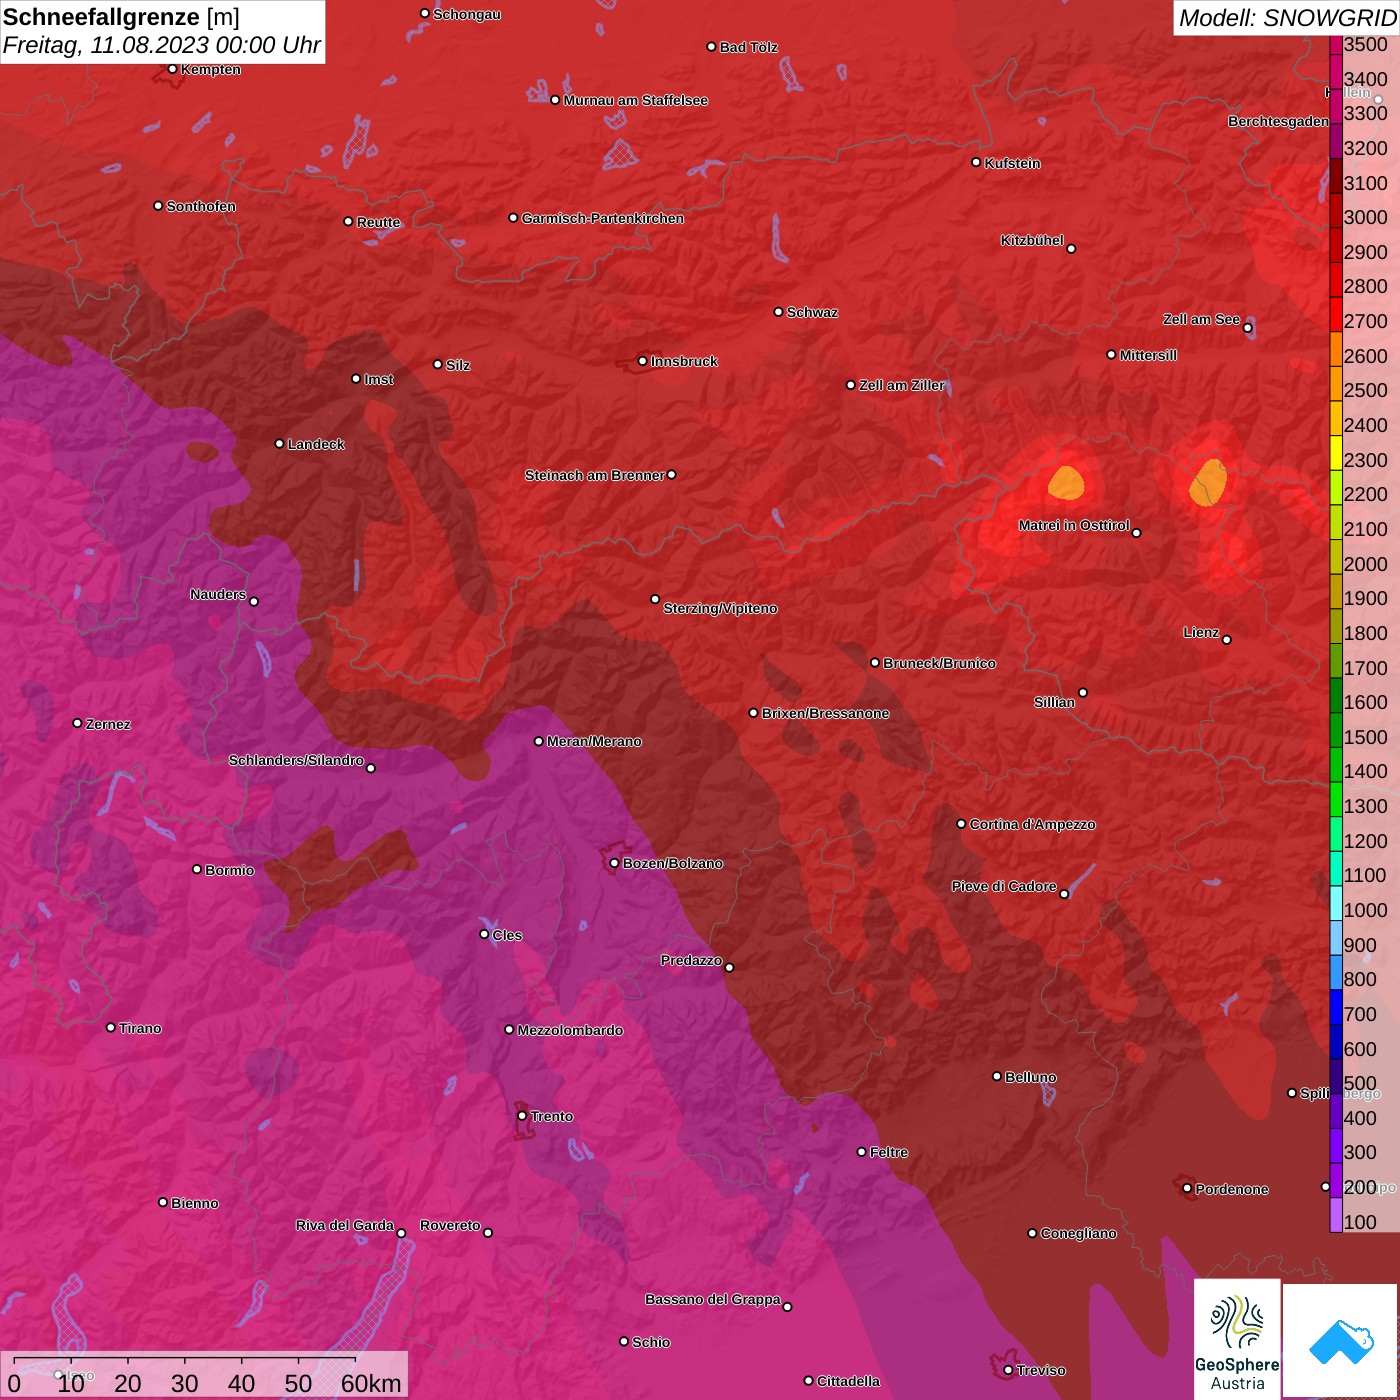Click the Brixen/Bressanone label
This screenshot has height=1400, width=1400.
(825, 713)
